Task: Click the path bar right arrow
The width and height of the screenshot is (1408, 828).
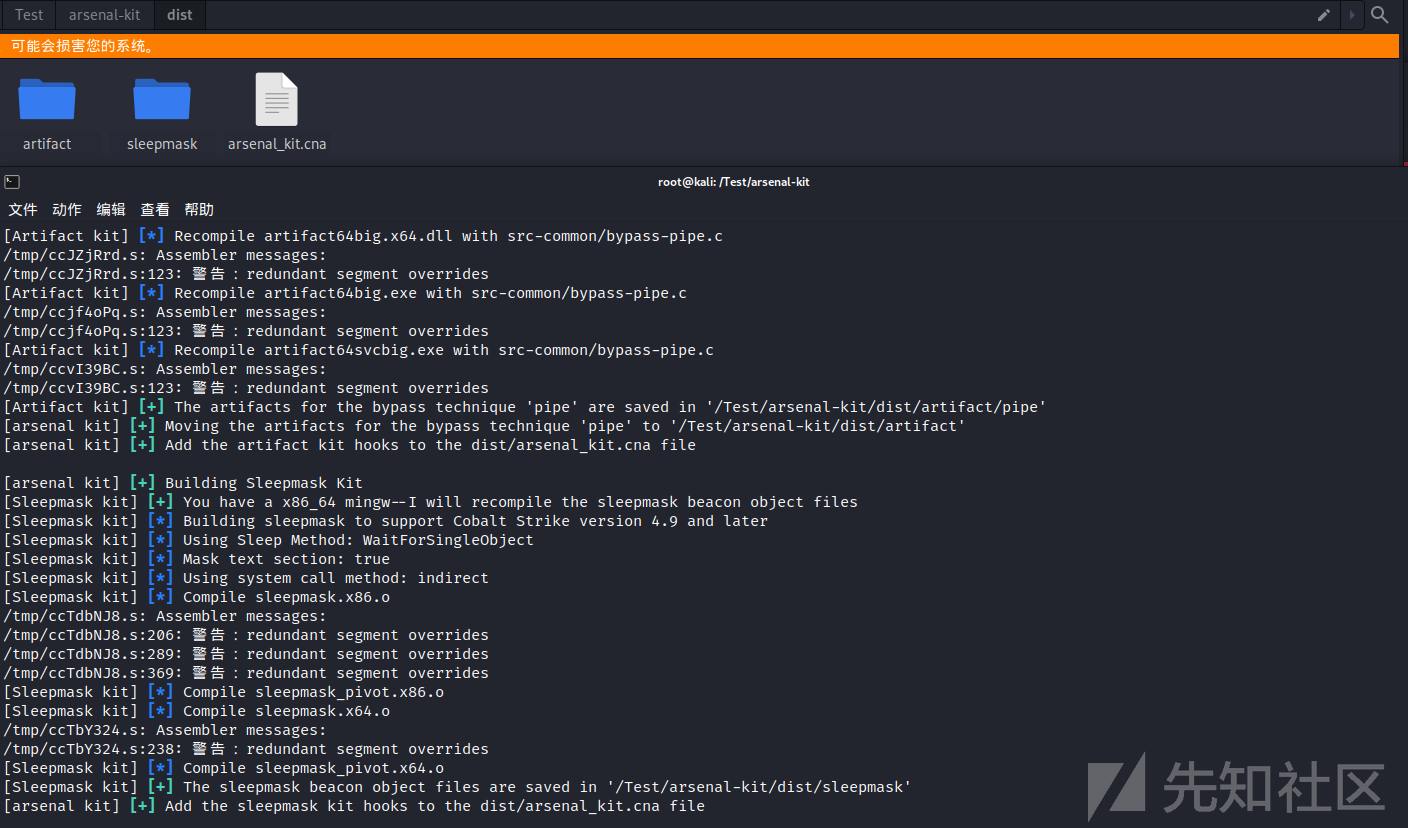Action: click(x=1352, y=15)
